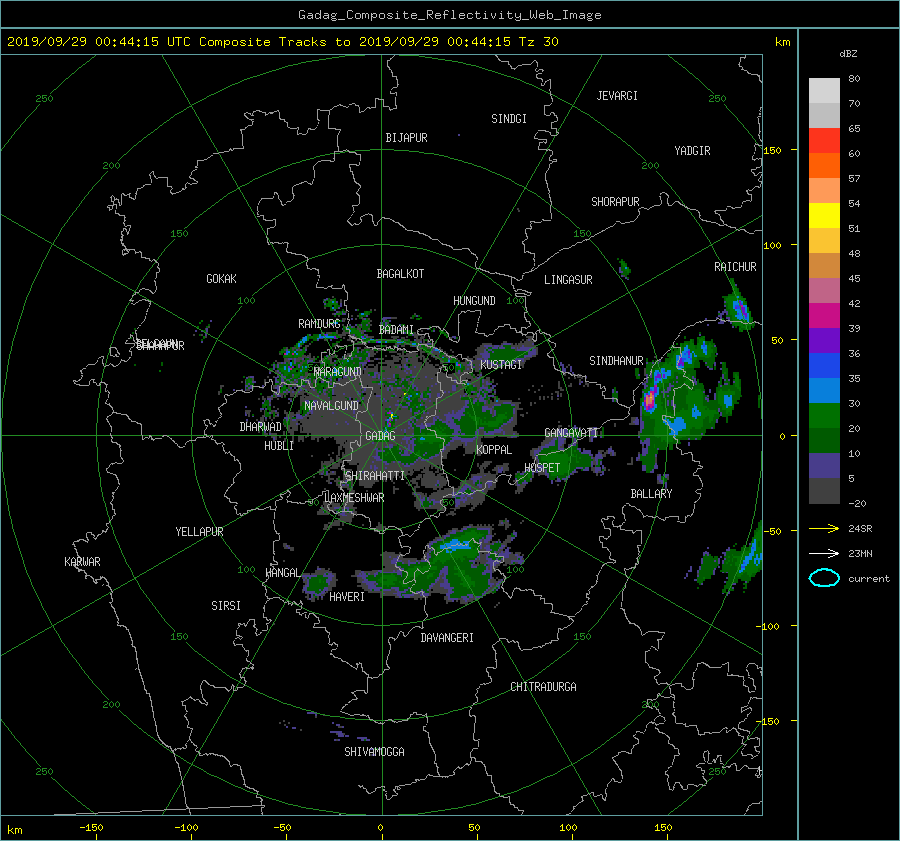
Task: Click the HUBLI city label
Action: [279, 446]
